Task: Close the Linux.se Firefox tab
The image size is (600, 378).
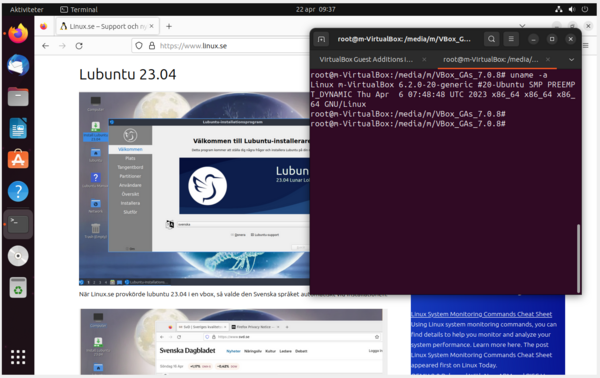Action: (152, 26)
